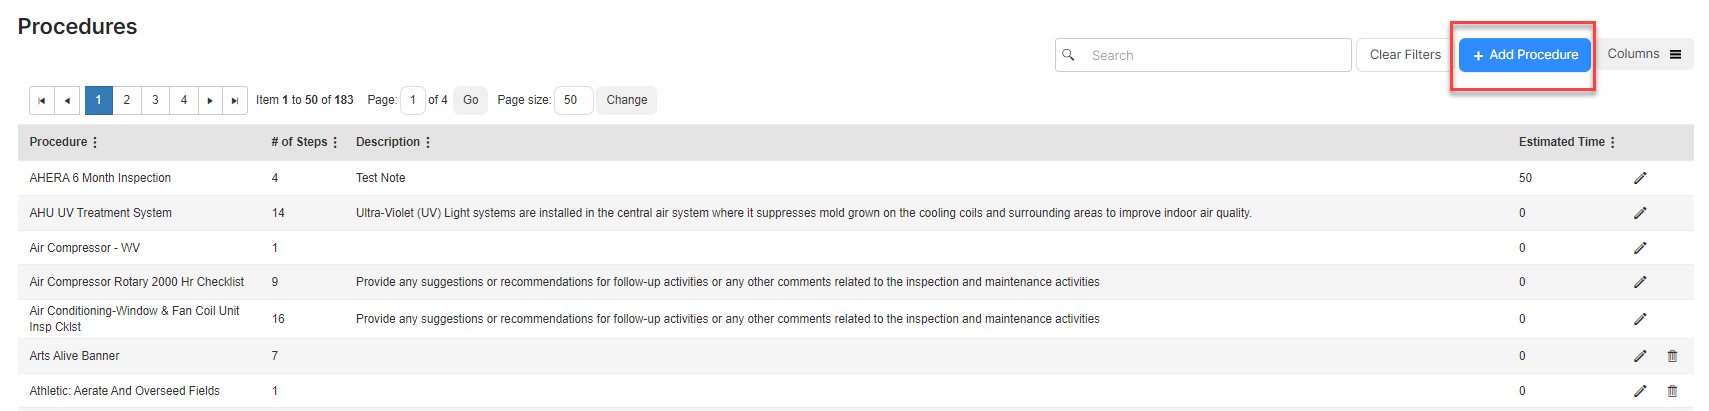
Task: Open the Procedure column options menu
Action: (x=95, y=143)
